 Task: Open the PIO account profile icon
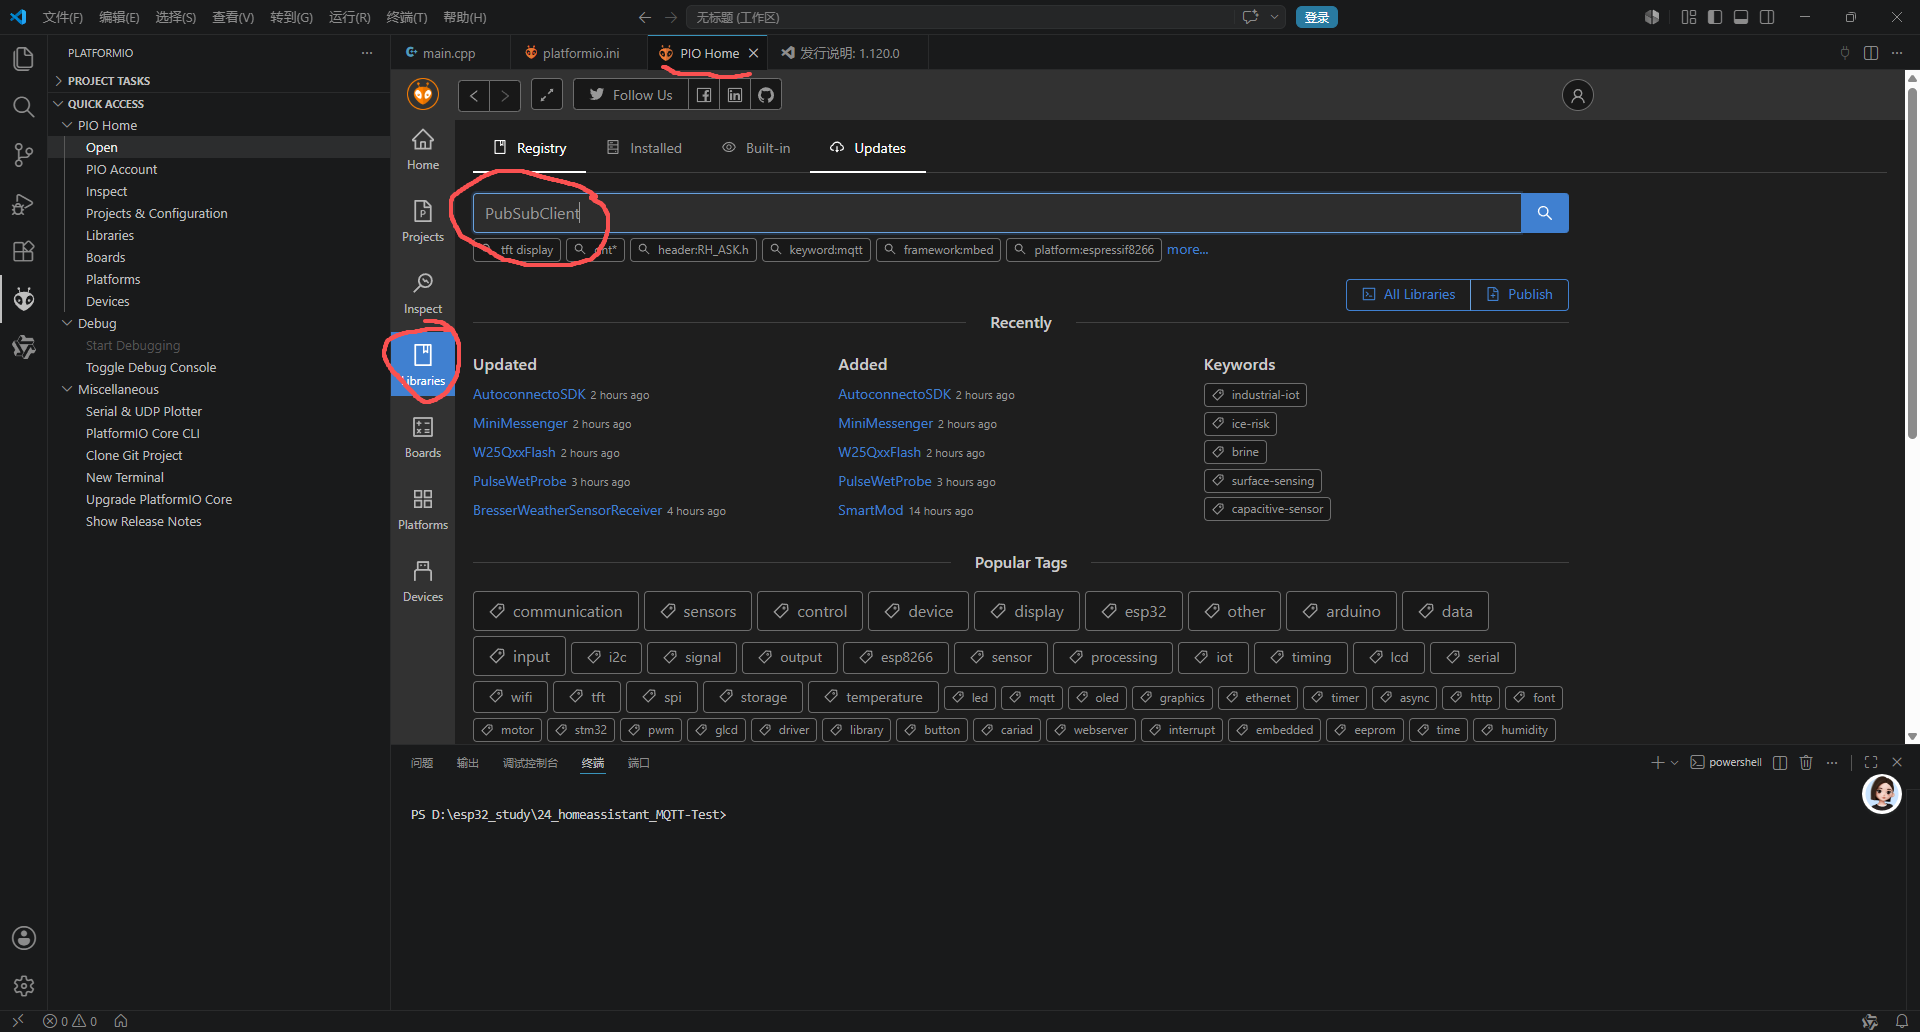[1577, 95]
